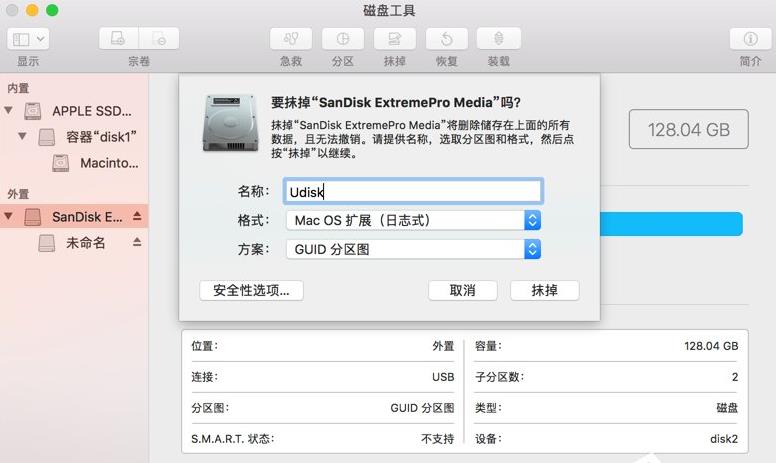Eject the 未命名 volume
Viewport: 776px width, 463px height.
(x=137, y=243)
